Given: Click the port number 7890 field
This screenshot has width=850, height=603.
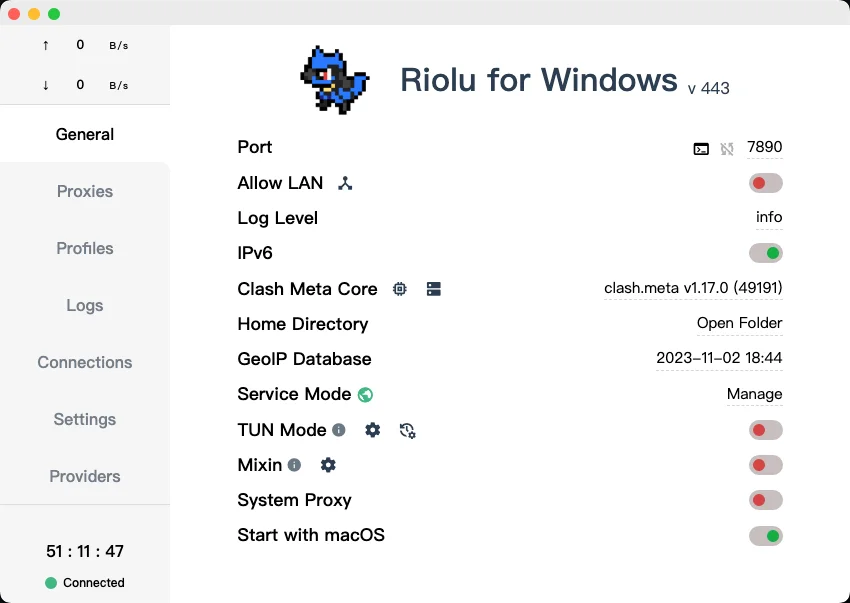Looking at the screenshot, I should [764, 147].
